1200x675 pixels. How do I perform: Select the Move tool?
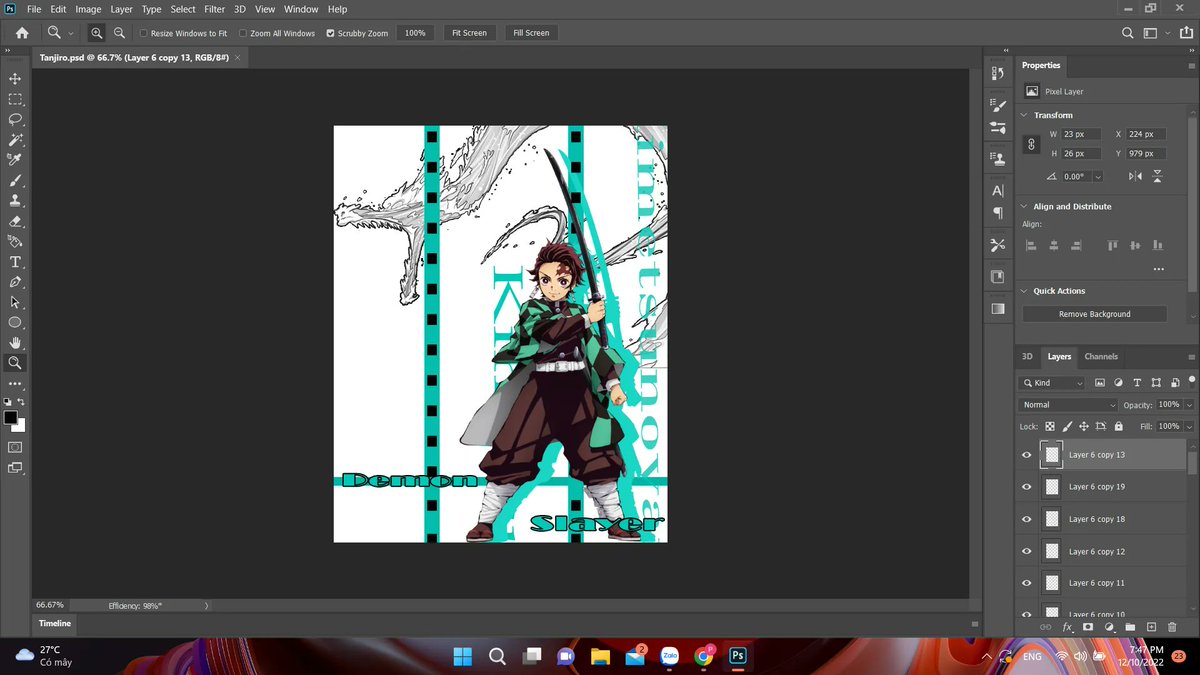(x=15, y=80)
